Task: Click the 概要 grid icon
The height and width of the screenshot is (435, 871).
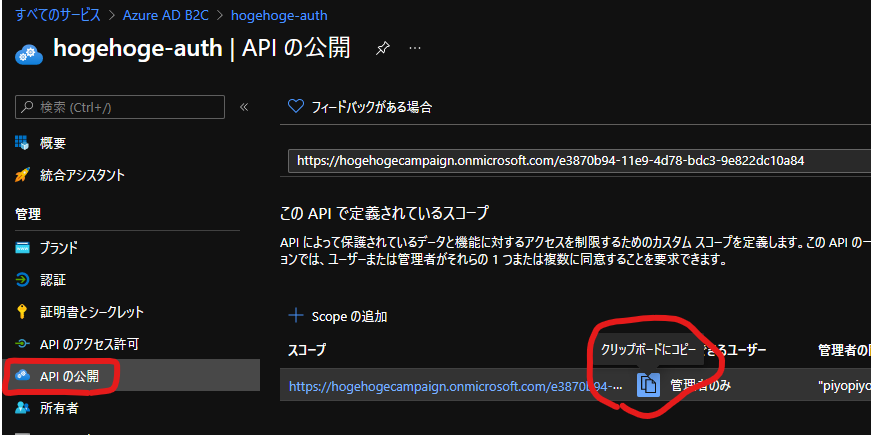Action: (x=22, y=143)
